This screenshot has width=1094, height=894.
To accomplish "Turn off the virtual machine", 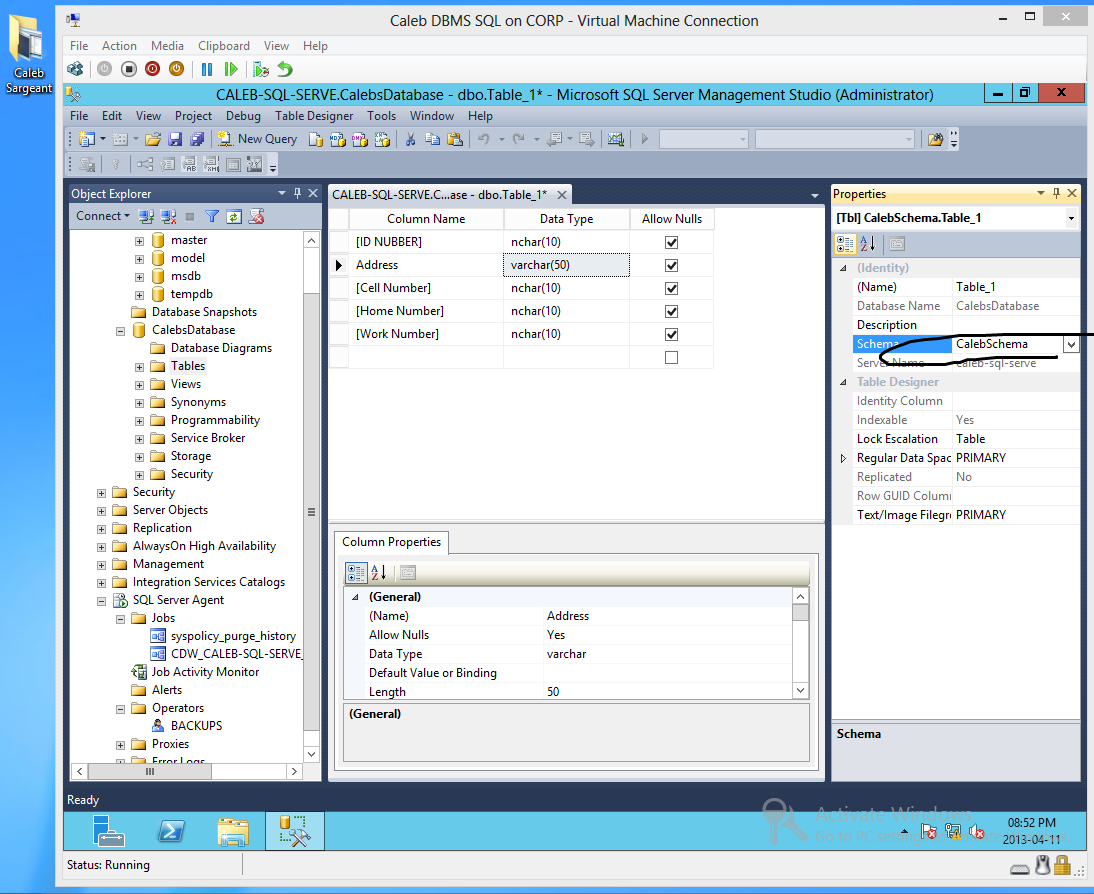I will click(x=128, y=69).
